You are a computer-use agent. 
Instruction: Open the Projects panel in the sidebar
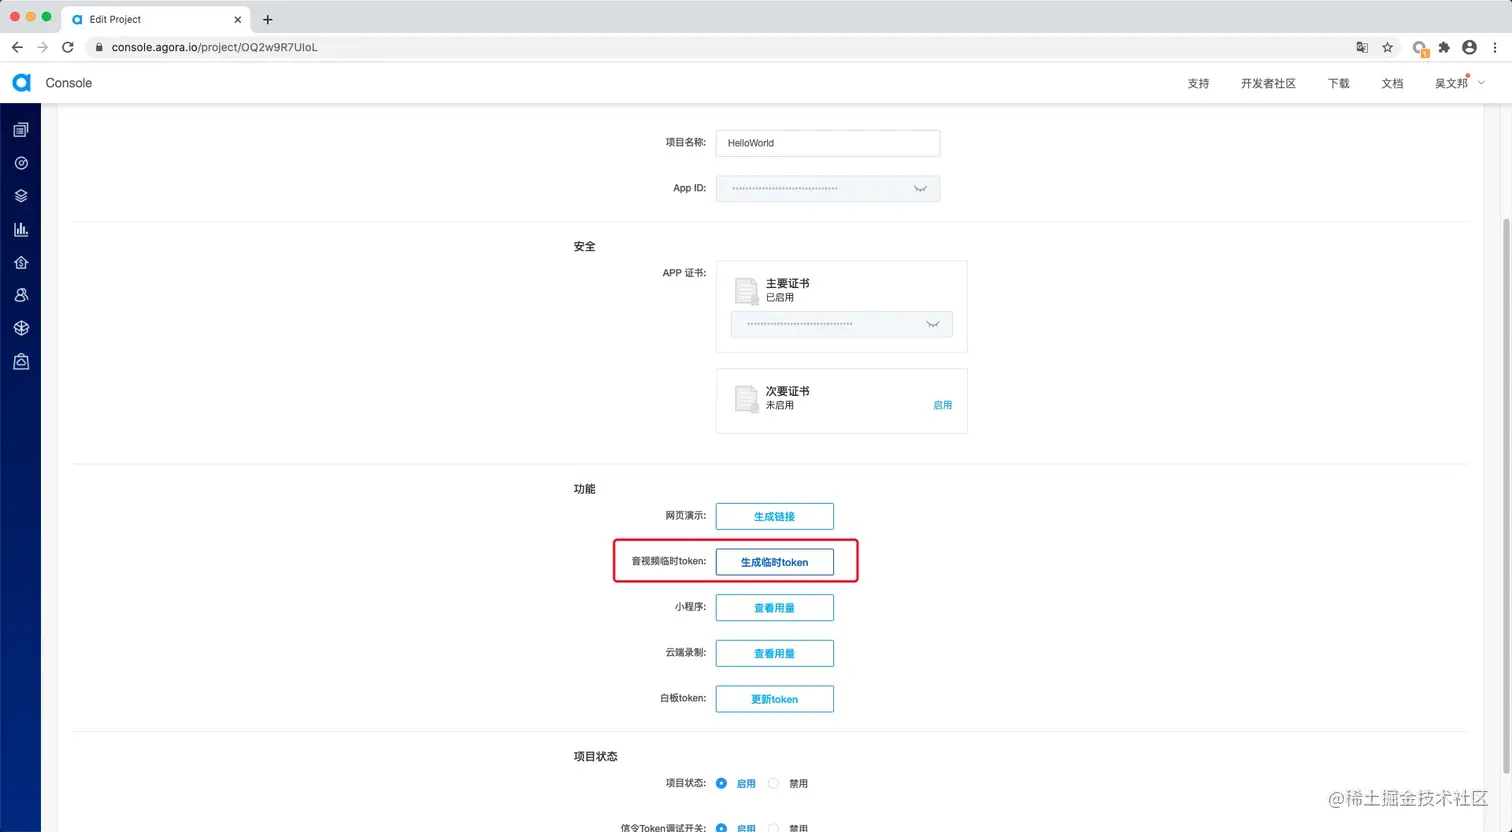[21, 128]
